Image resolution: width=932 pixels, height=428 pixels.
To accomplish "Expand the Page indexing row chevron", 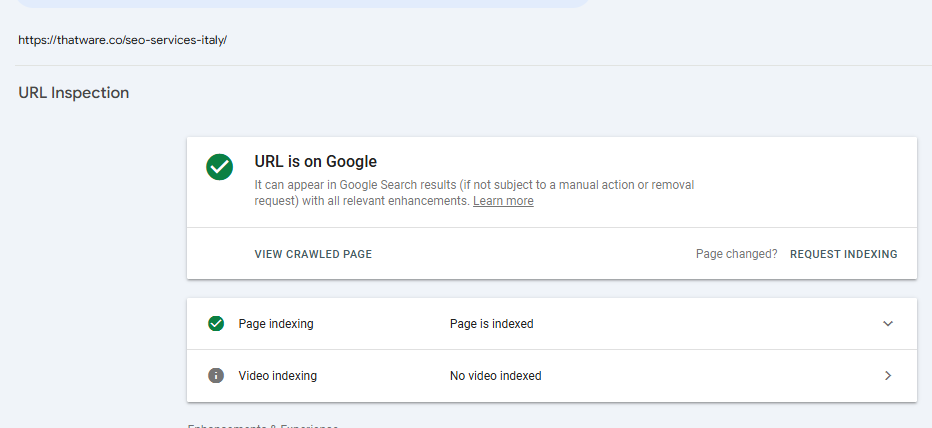I will pos(887,323).
